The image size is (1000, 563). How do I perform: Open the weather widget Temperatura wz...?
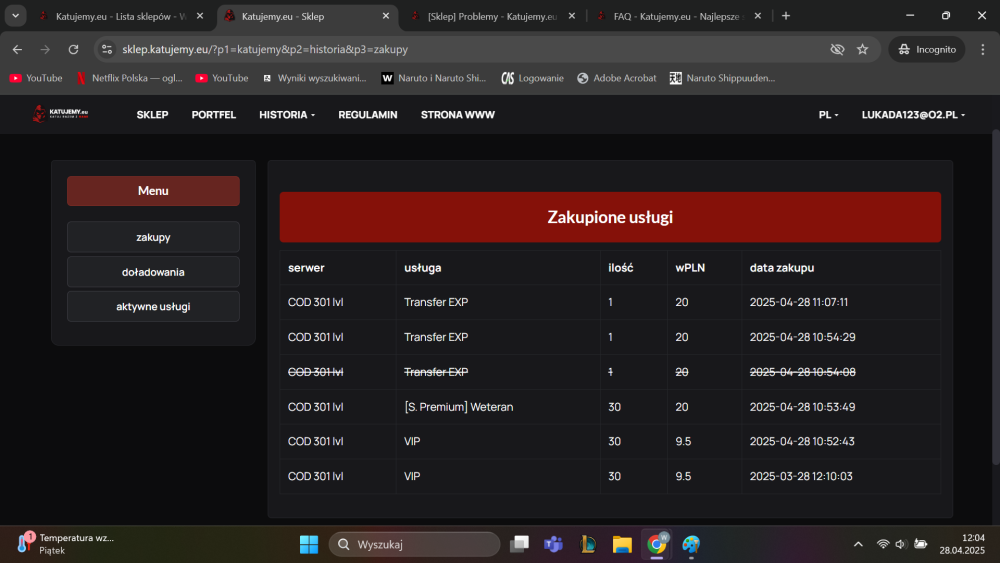coord(66,544)
